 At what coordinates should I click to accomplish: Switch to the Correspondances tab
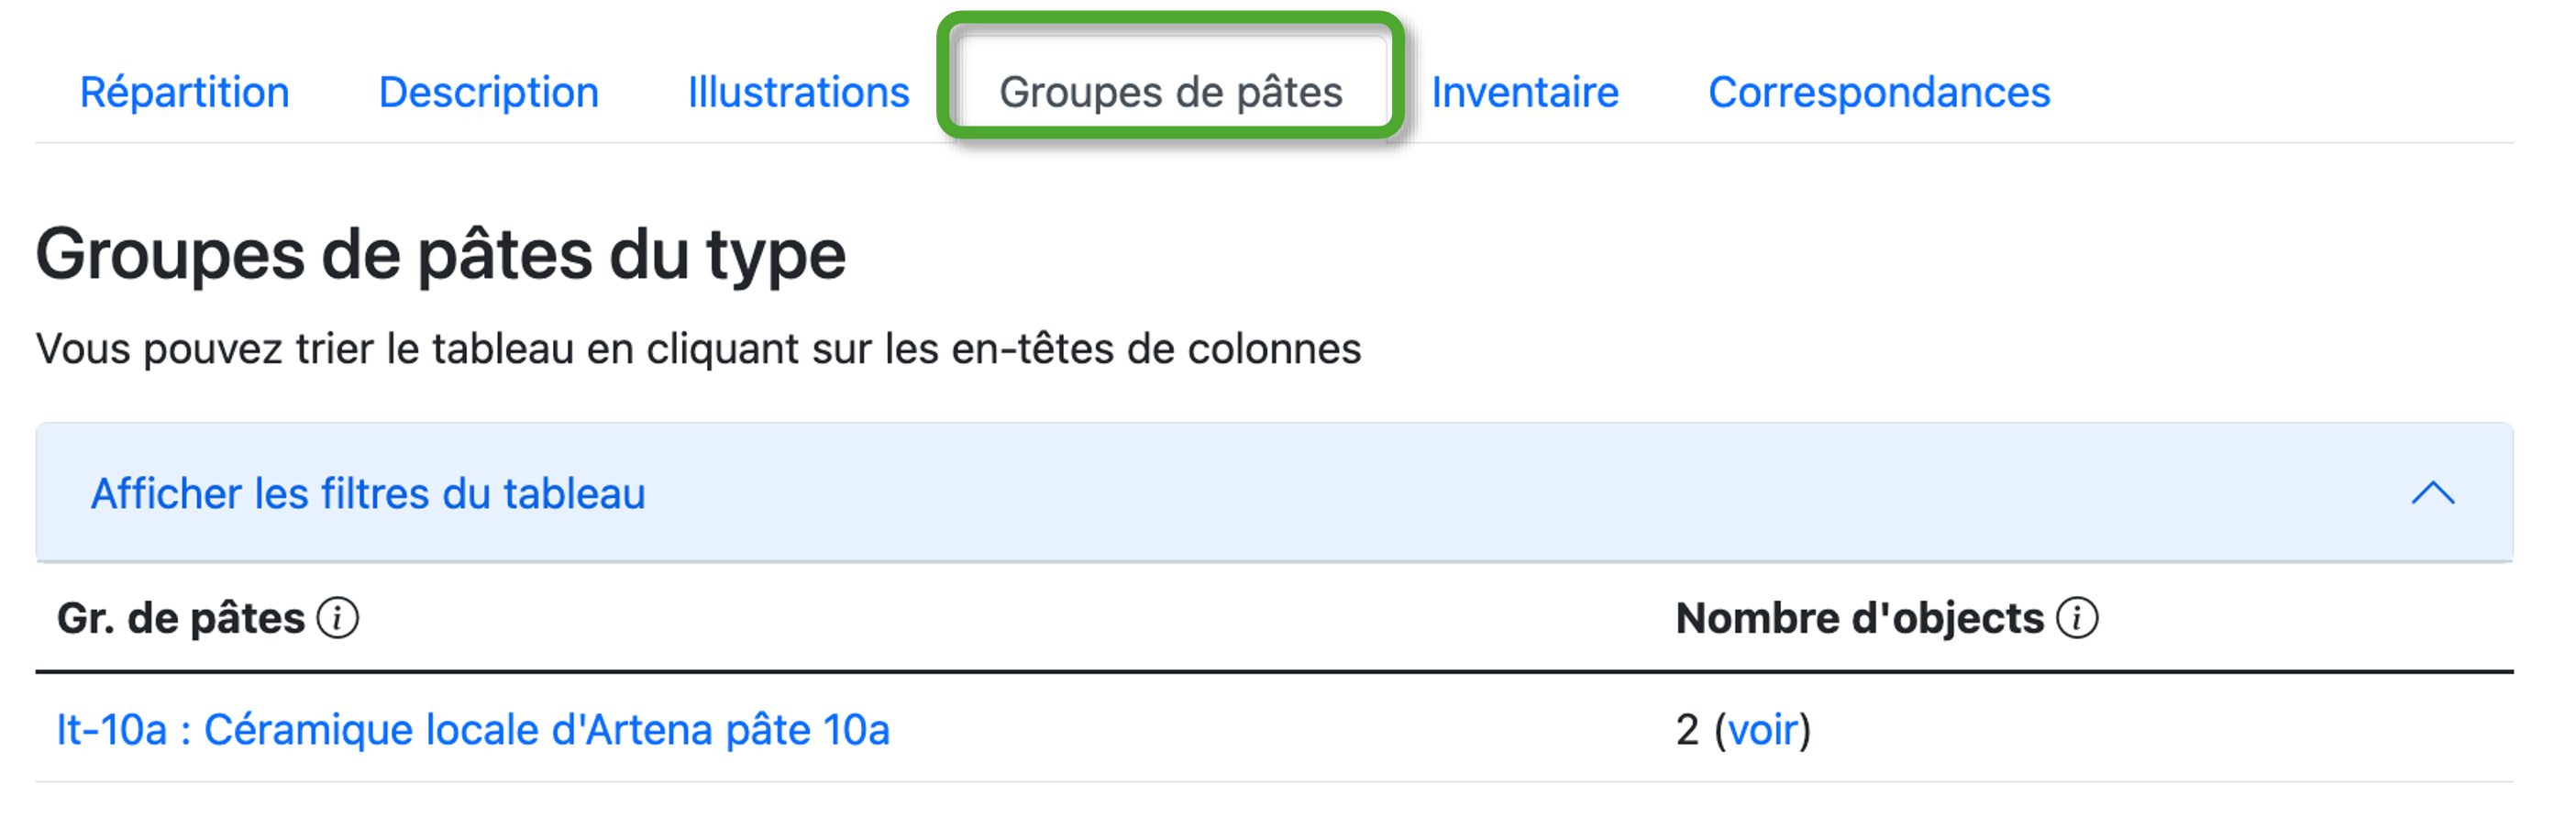coord(1878,92)
